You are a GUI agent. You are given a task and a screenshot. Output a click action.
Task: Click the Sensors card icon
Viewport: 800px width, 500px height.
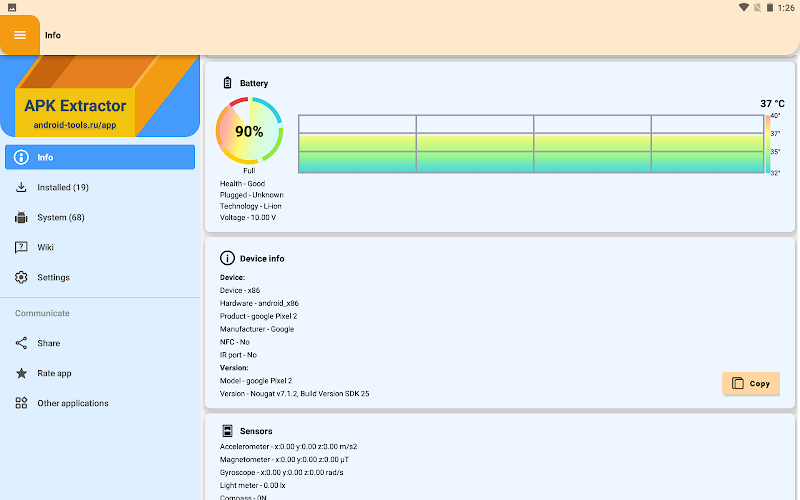[228, 431]
